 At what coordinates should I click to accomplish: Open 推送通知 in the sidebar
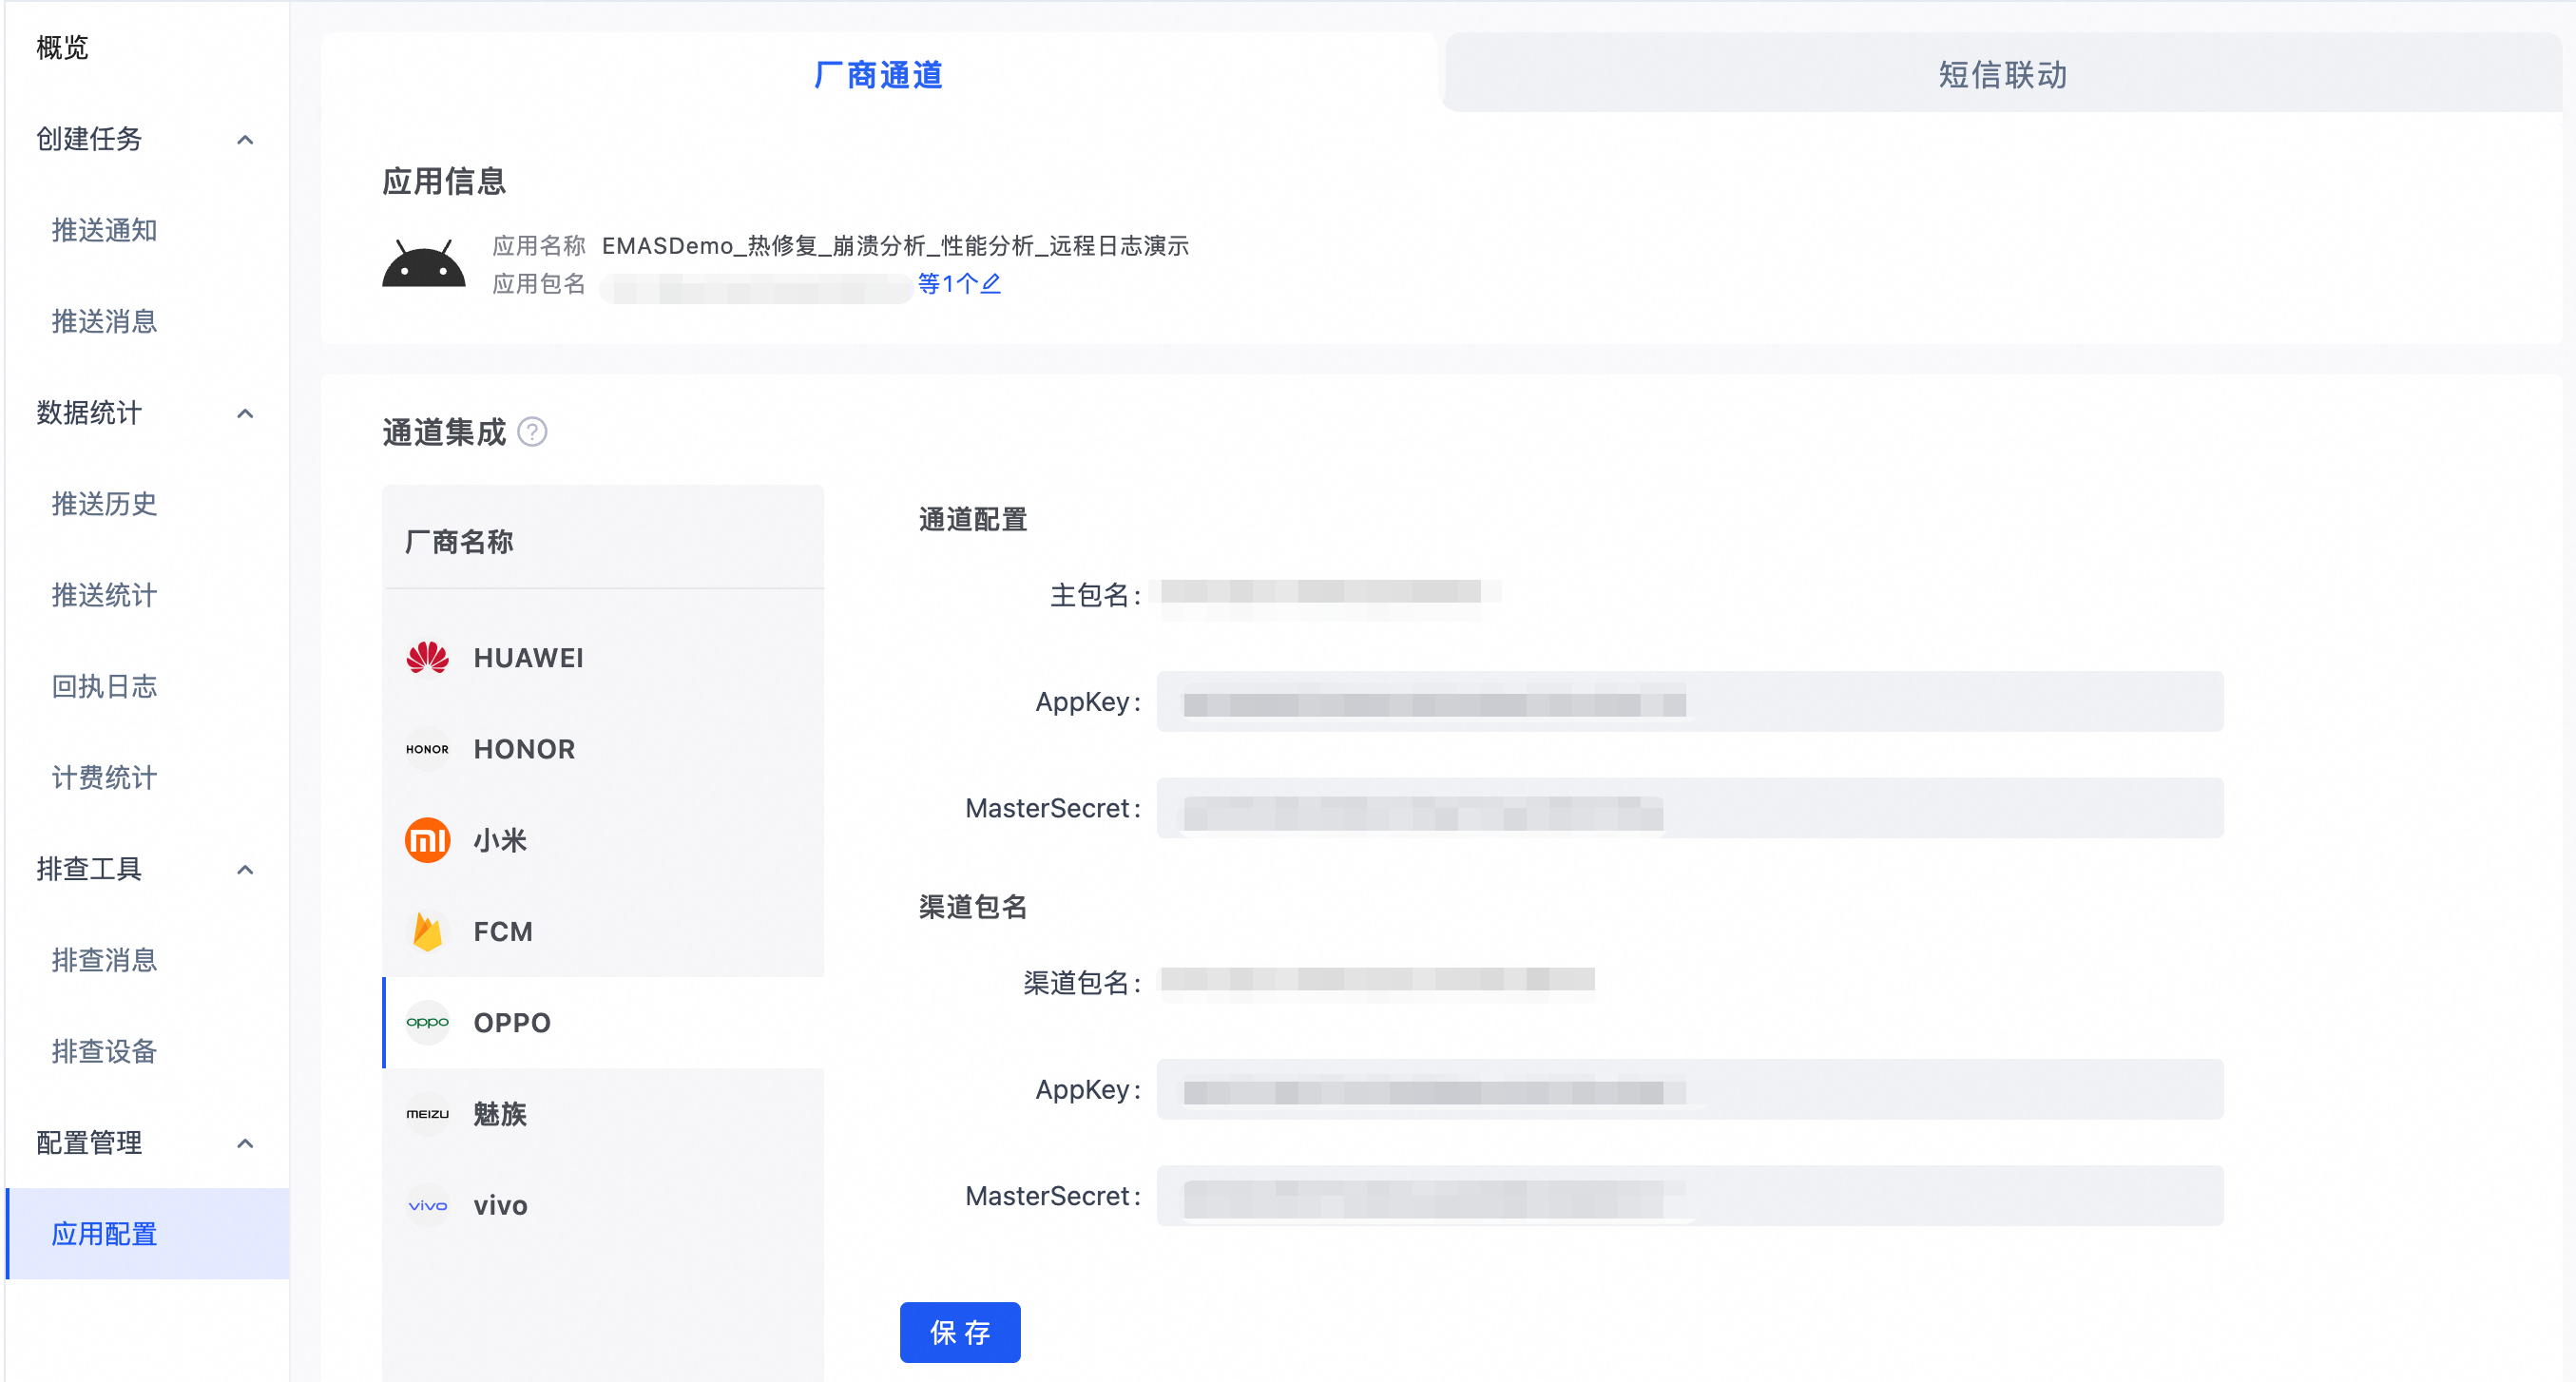click(x=104, y=230)
